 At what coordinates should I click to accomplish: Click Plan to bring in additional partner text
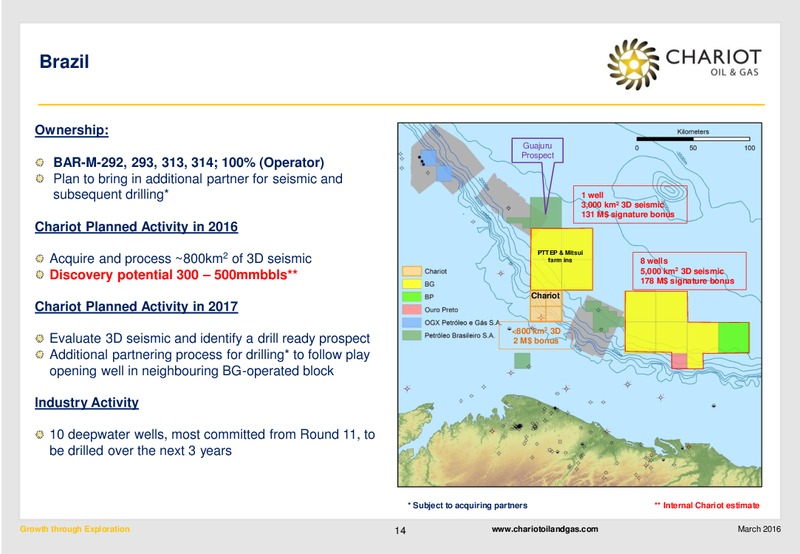(x=198, y=187)
